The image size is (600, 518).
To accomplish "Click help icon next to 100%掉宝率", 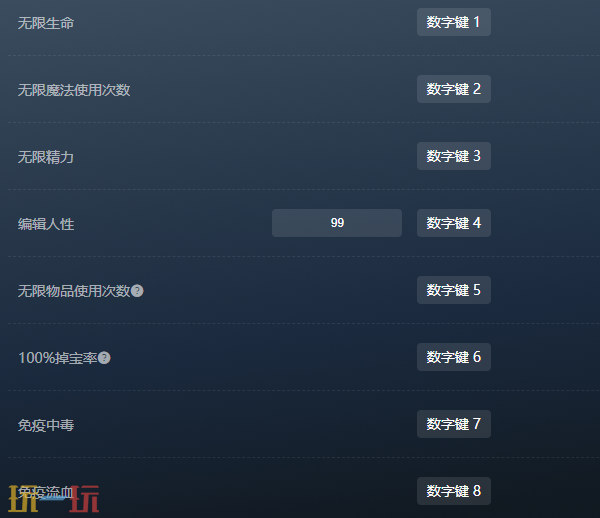I will tap(104, 358).
